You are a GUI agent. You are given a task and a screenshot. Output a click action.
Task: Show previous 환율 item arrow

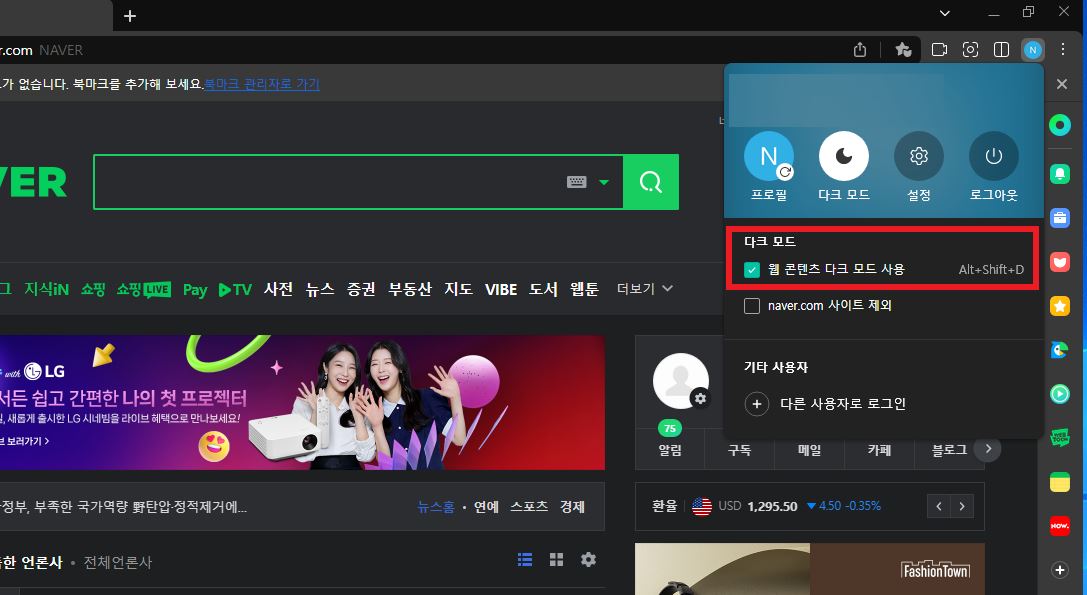939,506
